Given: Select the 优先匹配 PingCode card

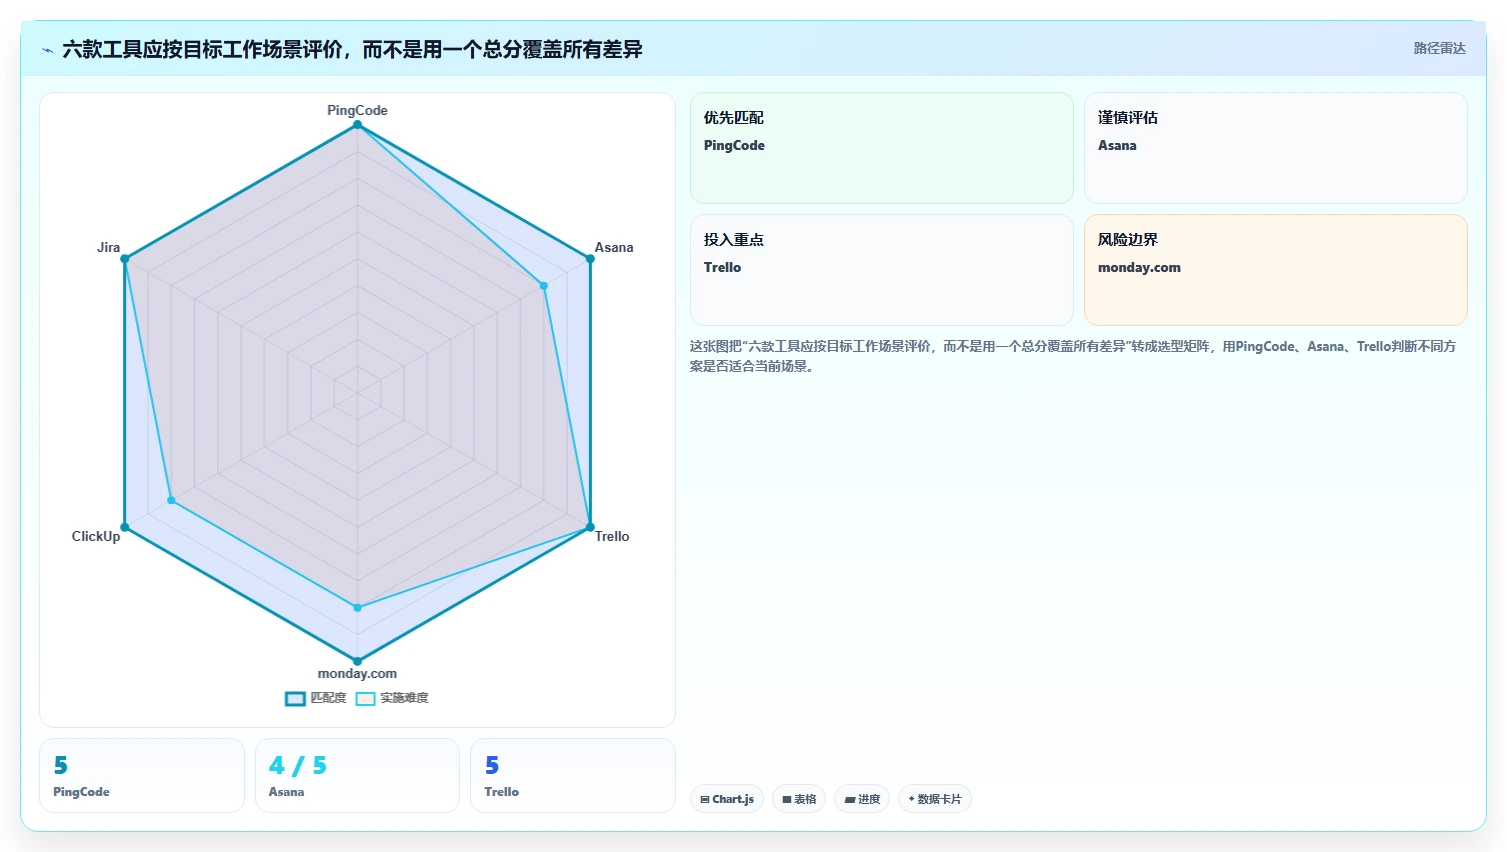Looking at the screenshot, I should (x=881, y=148).
